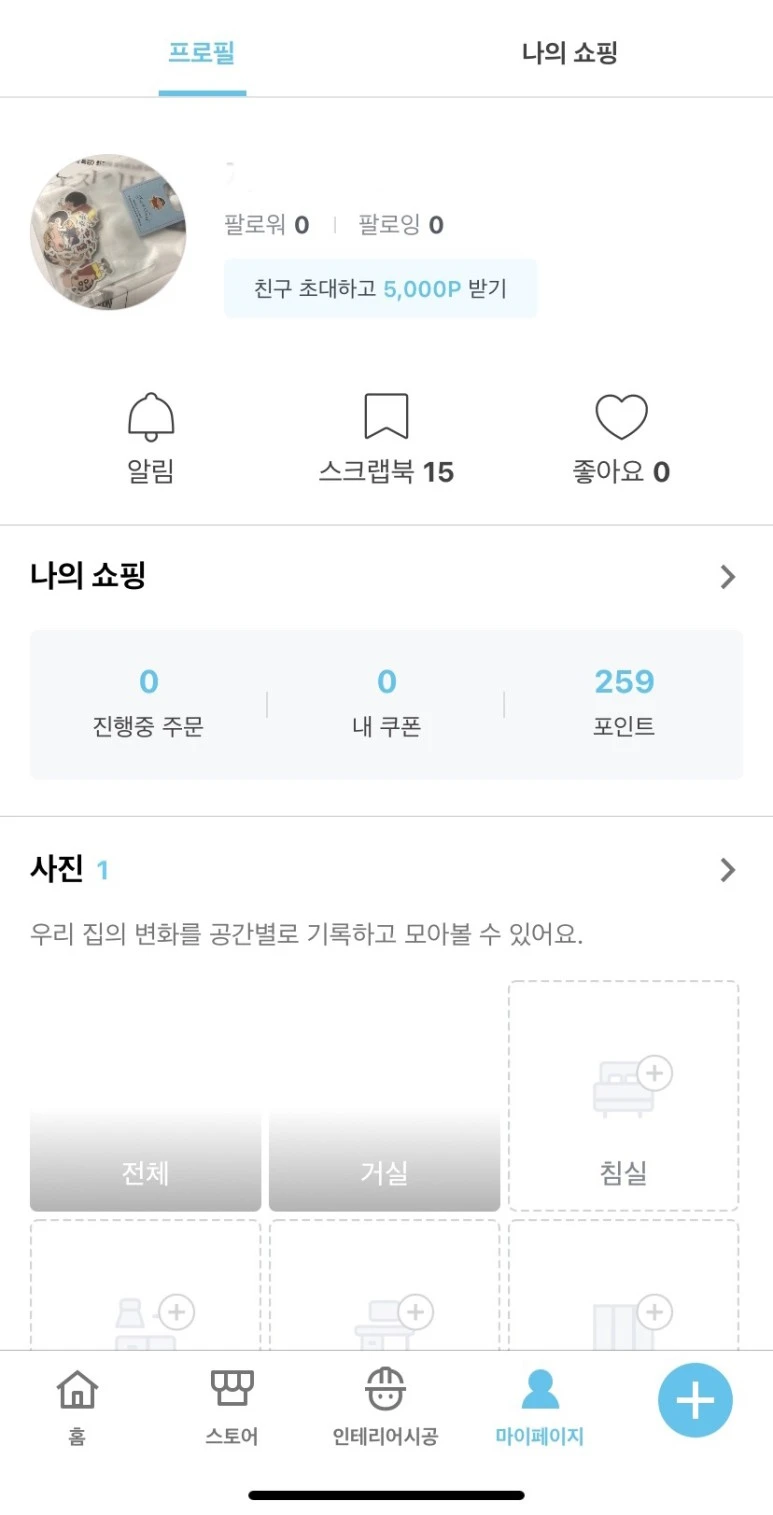Tap the blue plus floating button

[x=695, y=1400]
